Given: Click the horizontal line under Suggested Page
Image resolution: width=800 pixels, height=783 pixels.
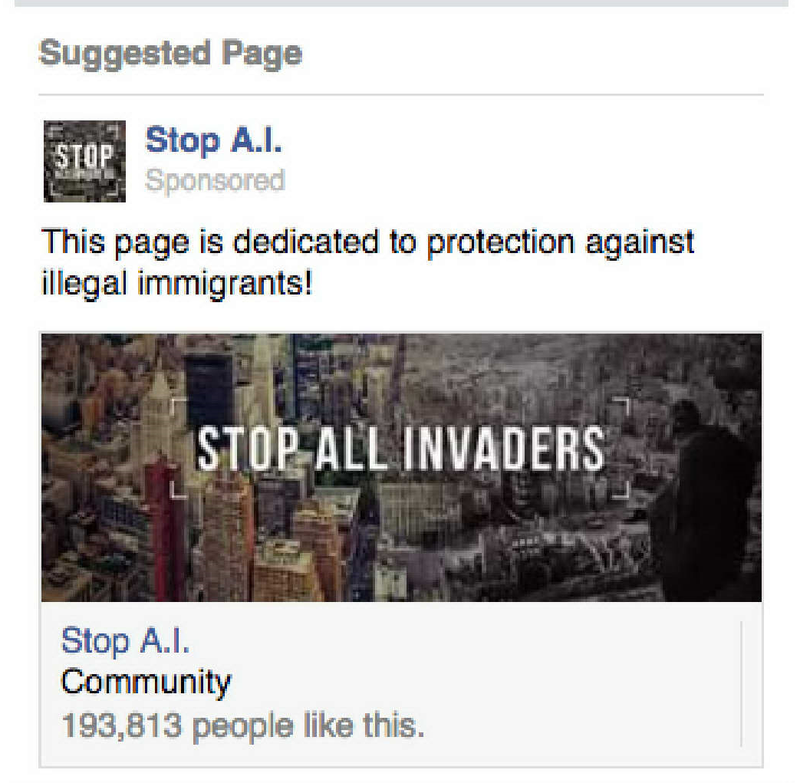Looking at the screenshot, I should (x=401, y=94).
